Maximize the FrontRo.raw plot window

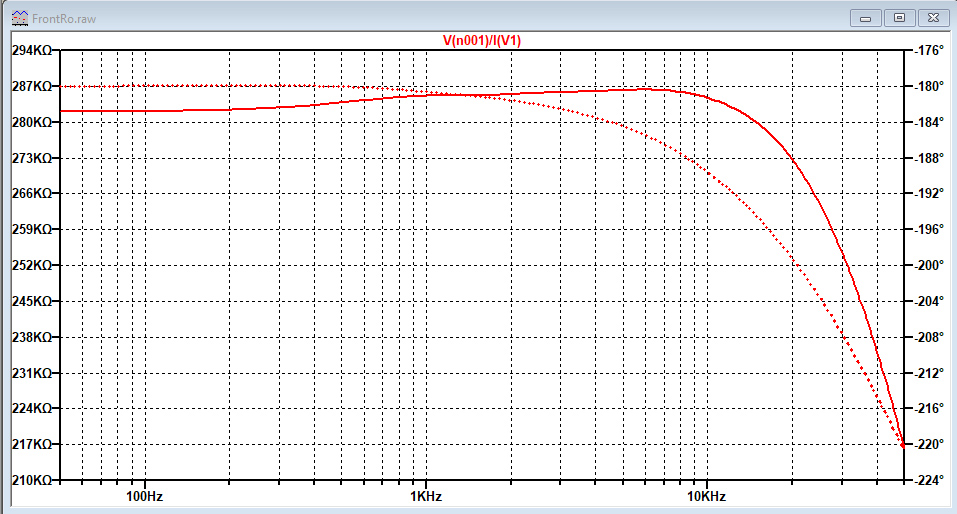point(899,18)
